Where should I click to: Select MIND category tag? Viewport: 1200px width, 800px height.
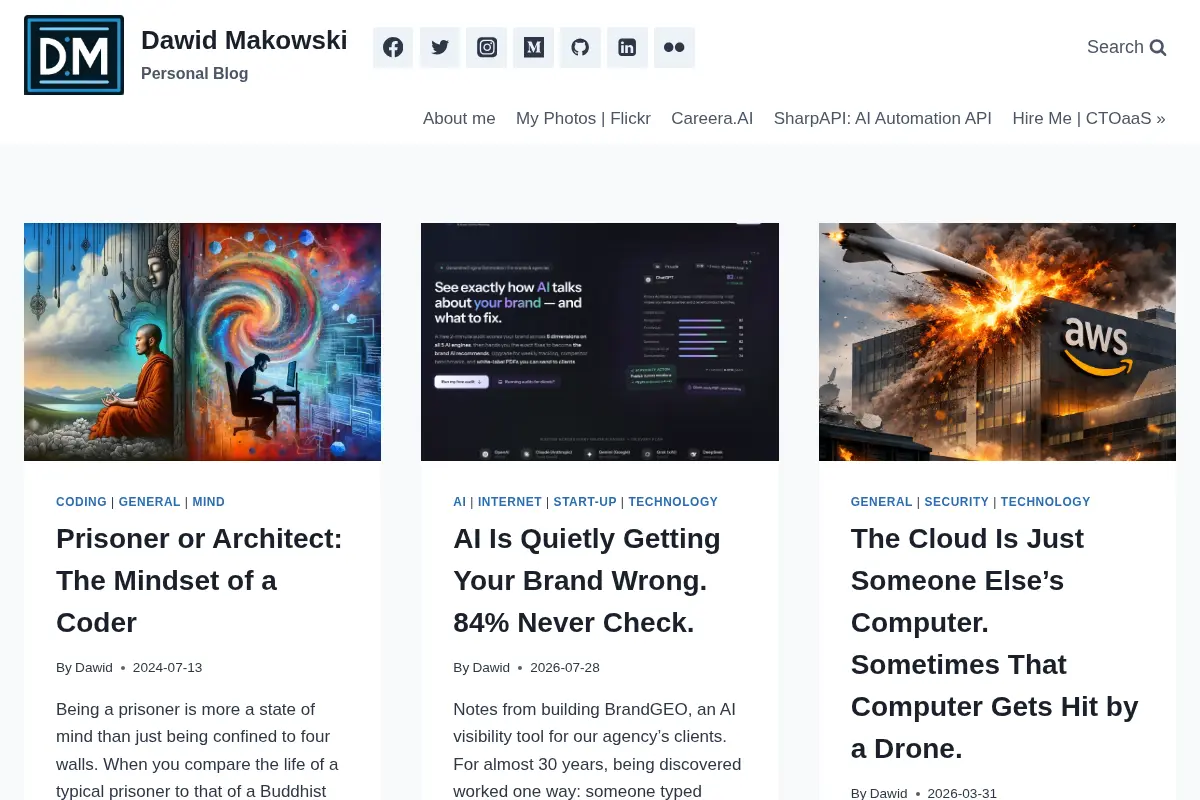(x=209, y=502)
